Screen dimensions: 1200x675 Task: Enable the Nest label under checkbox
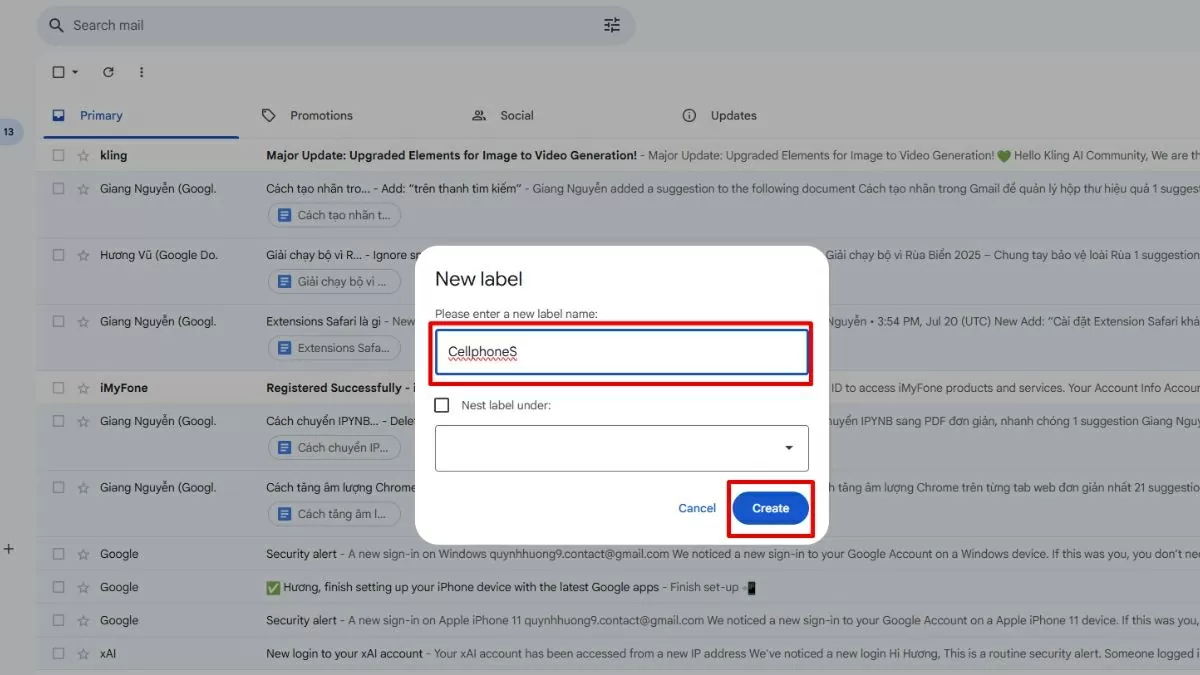point(442,405)
